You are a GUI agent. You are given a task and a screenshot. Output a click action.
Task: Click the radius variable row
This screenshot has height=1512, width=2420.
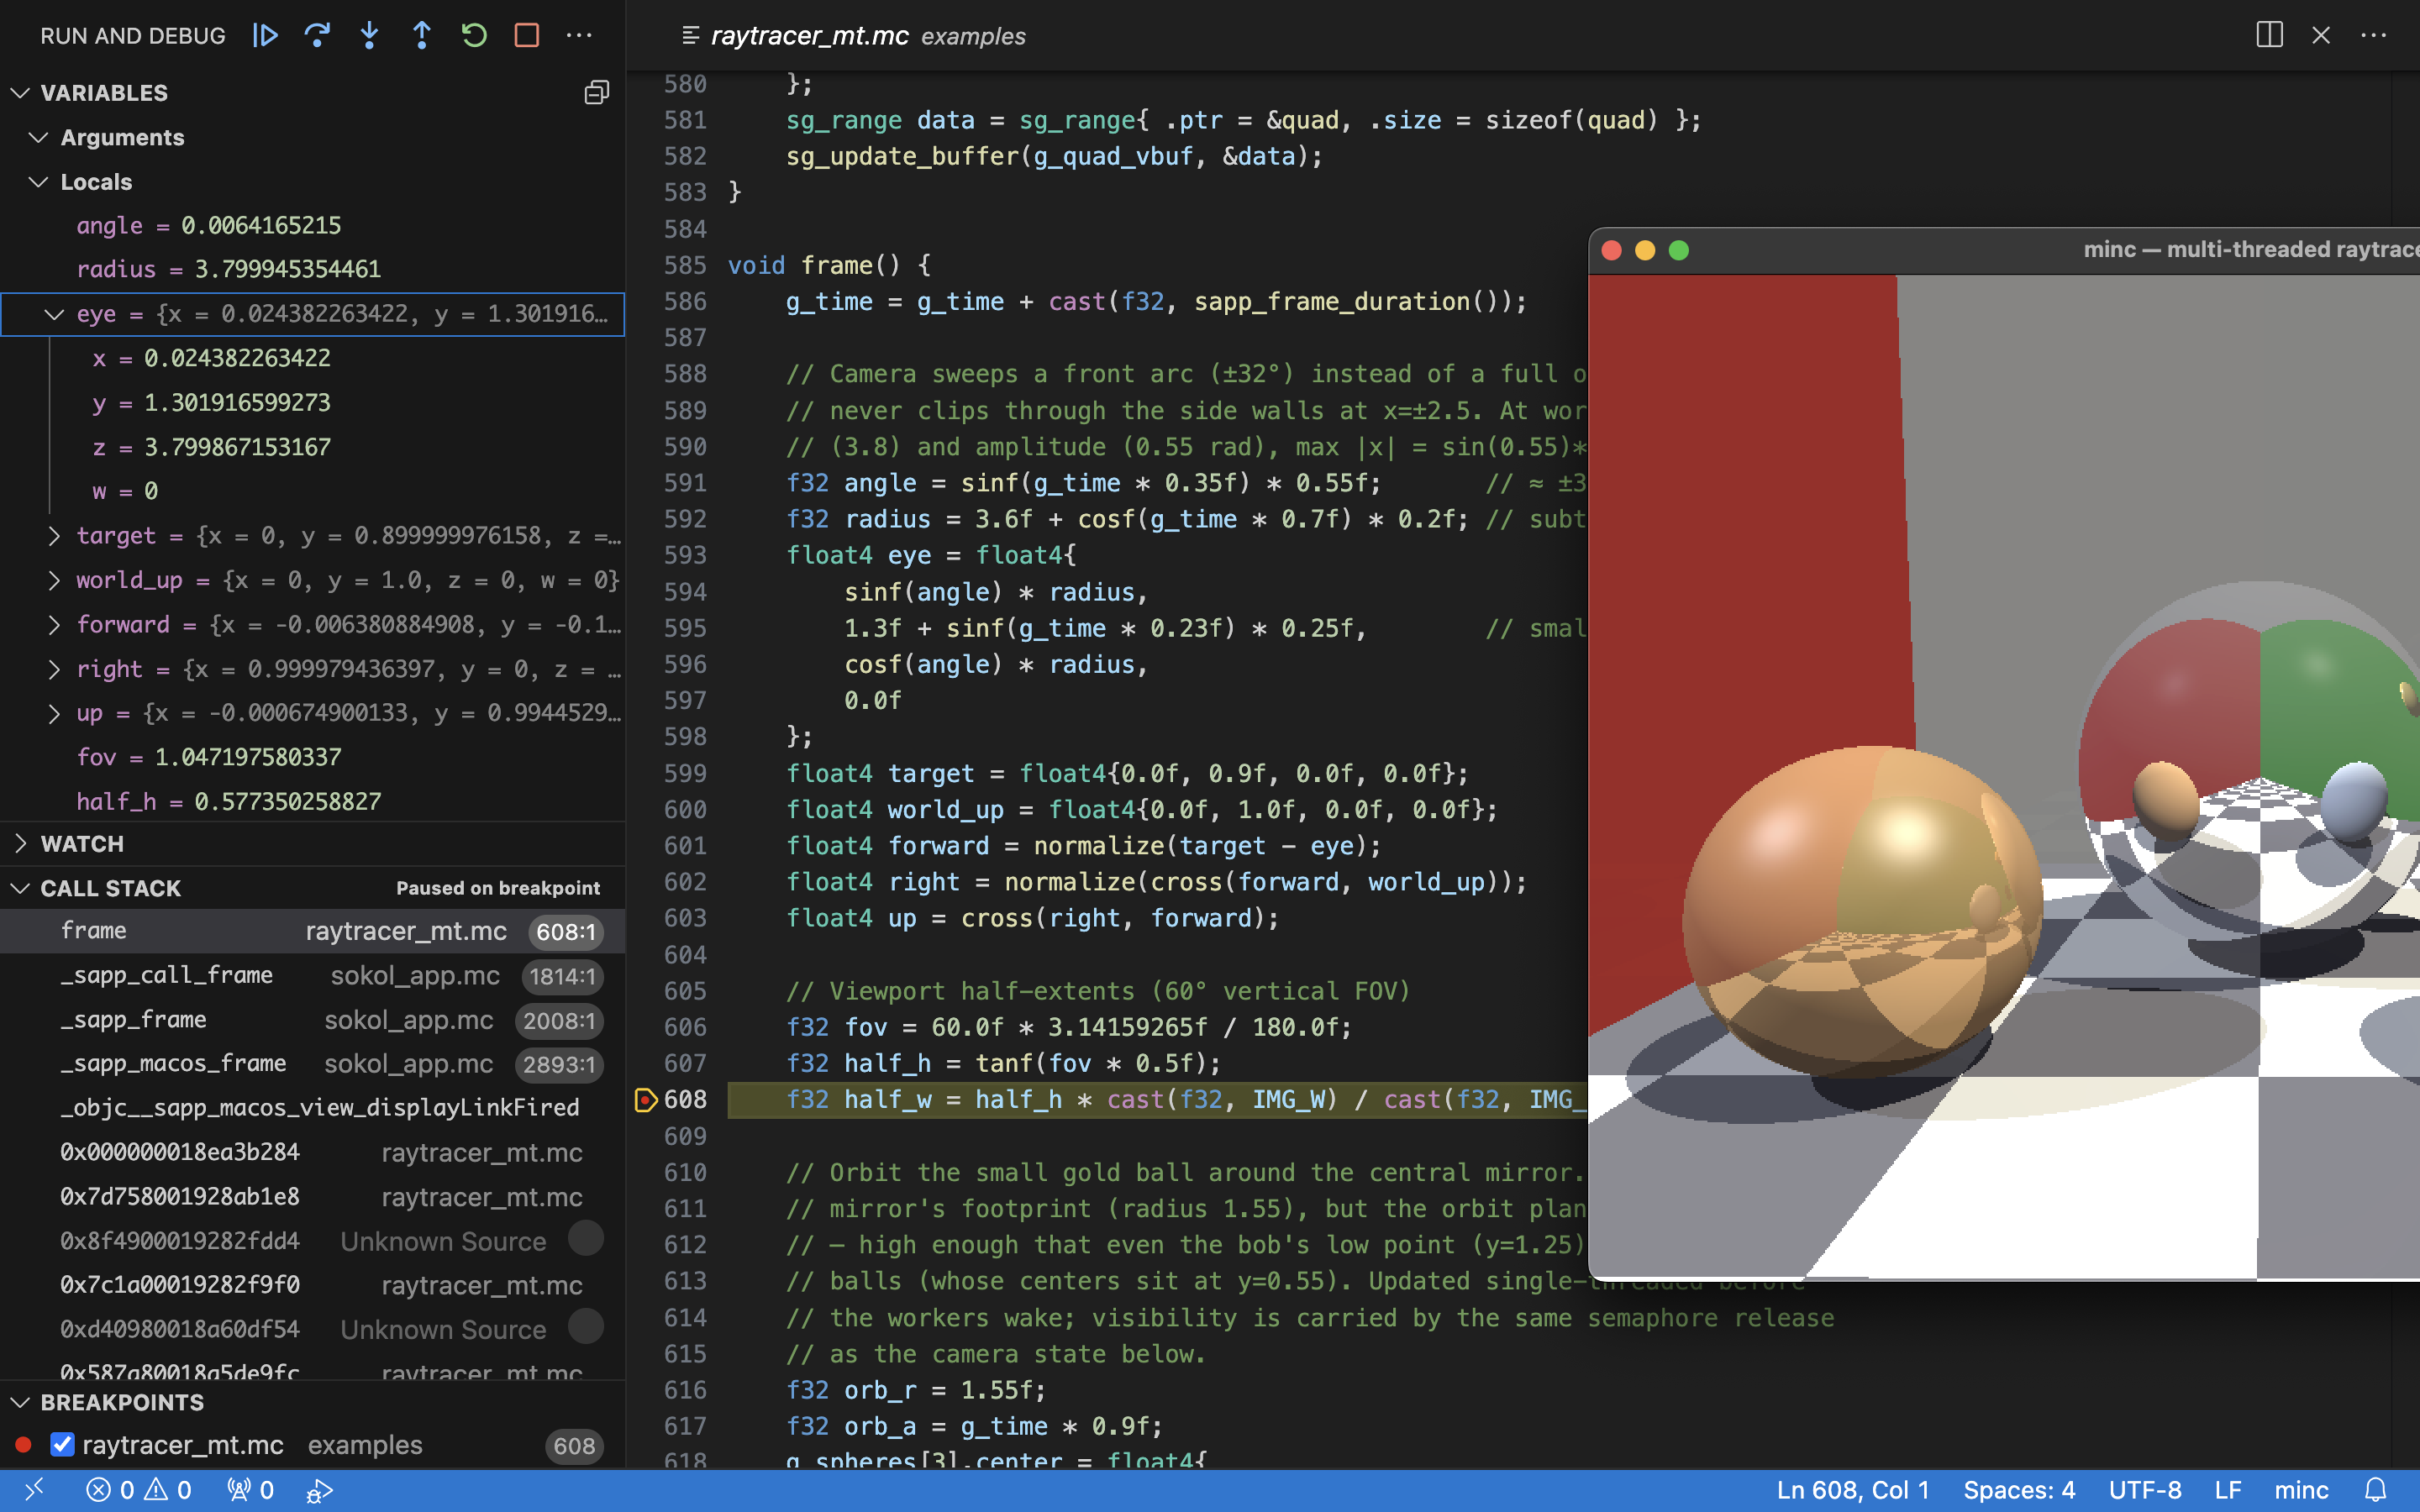tap(312, 270)
